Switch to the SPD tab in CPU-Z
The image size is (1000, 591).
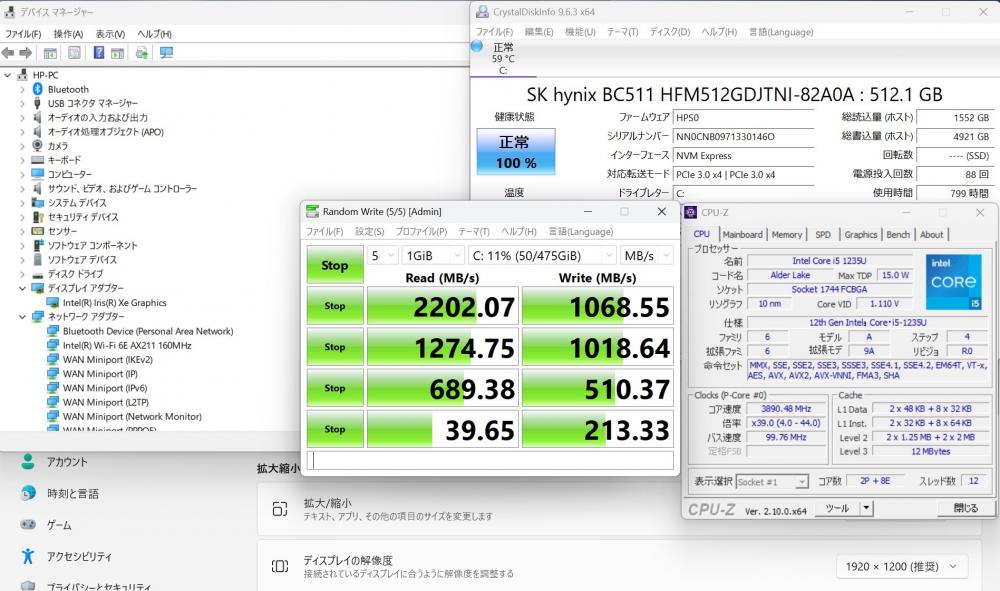823,235
